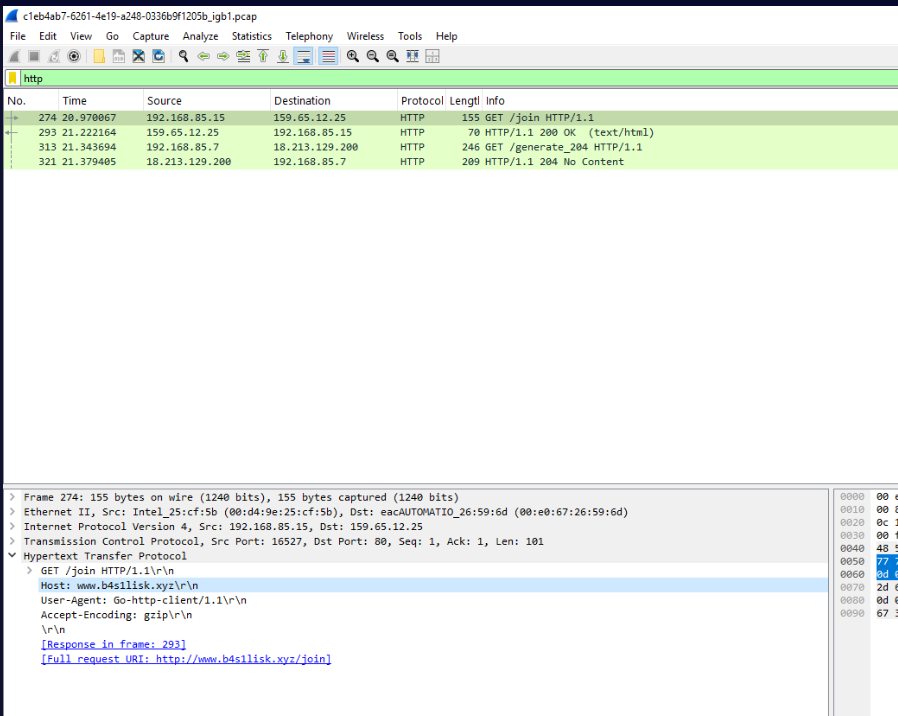898x716 pixels.
Task: Open the Statistics menu
Action: (251, 36)
